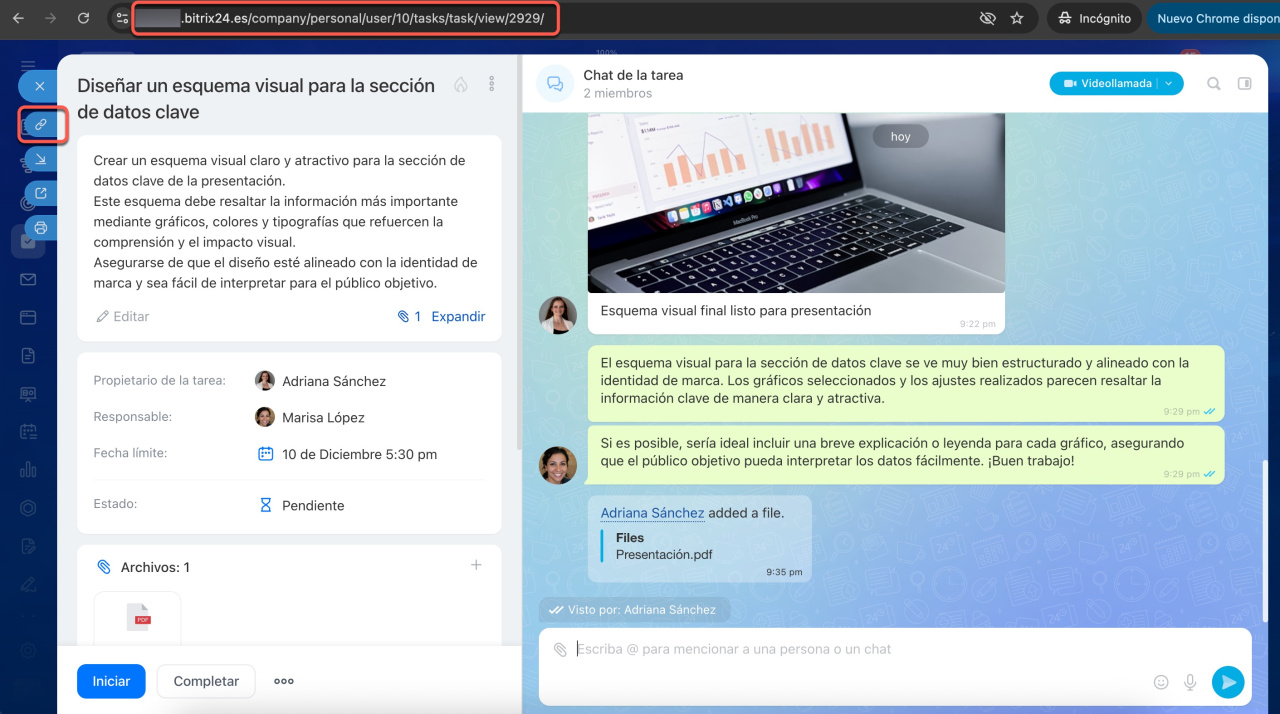1280x714 pixels.
Task: Open the emoji picker in chat
Action: 1161,682
